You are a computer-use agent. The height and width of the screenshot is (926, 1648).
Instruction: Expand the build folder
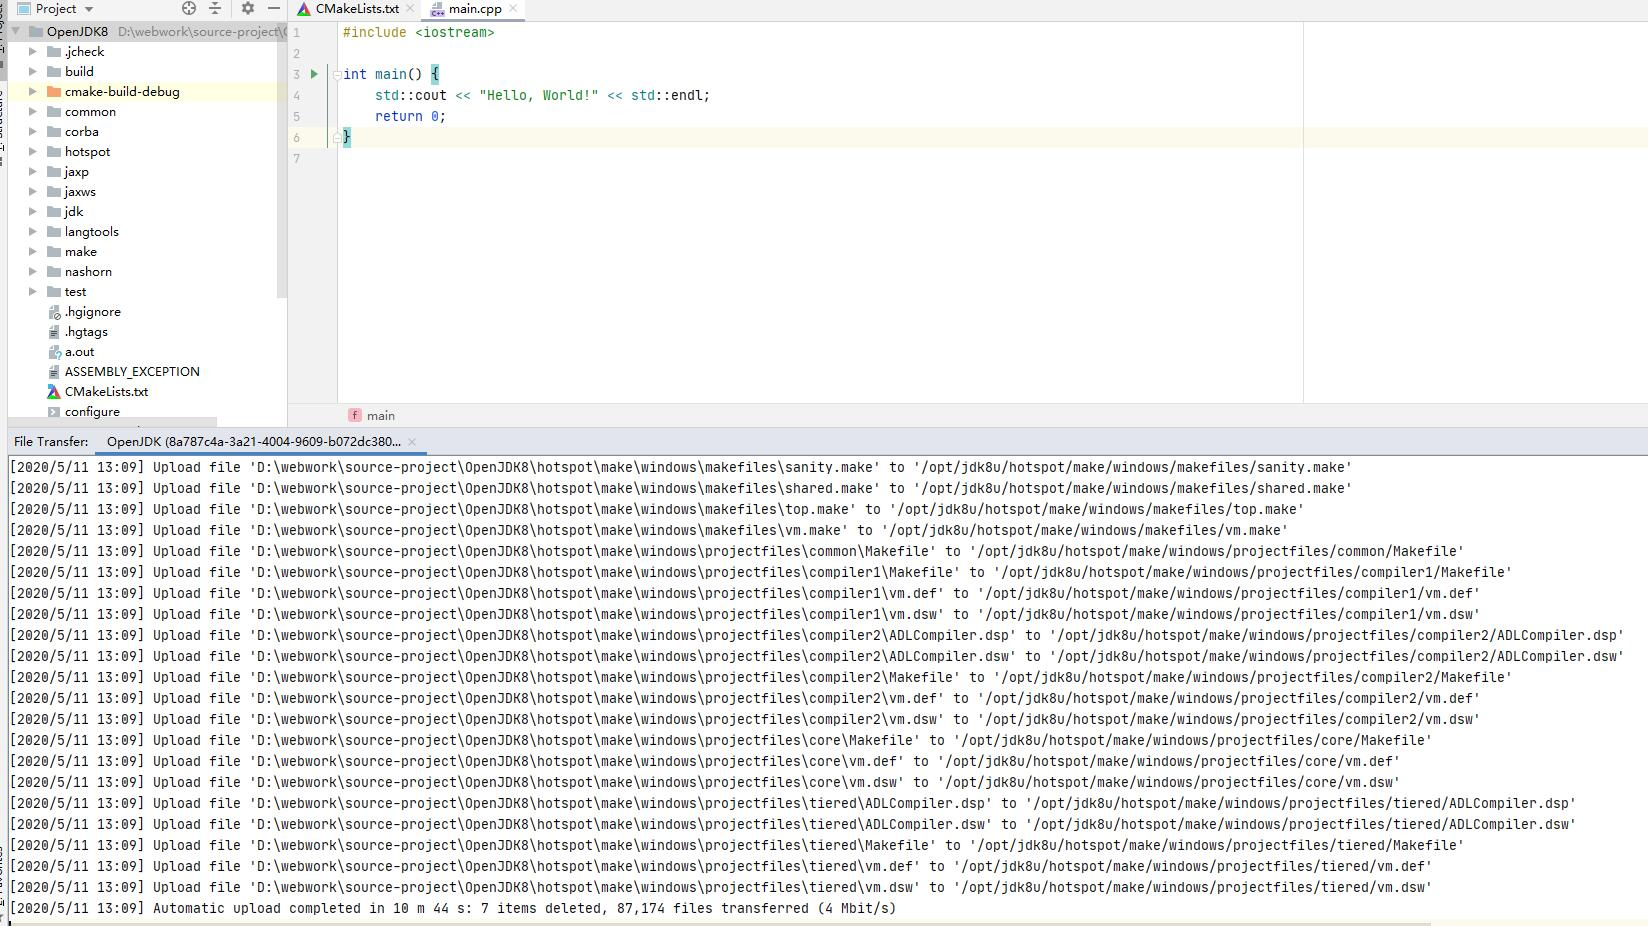coord(33,71)
